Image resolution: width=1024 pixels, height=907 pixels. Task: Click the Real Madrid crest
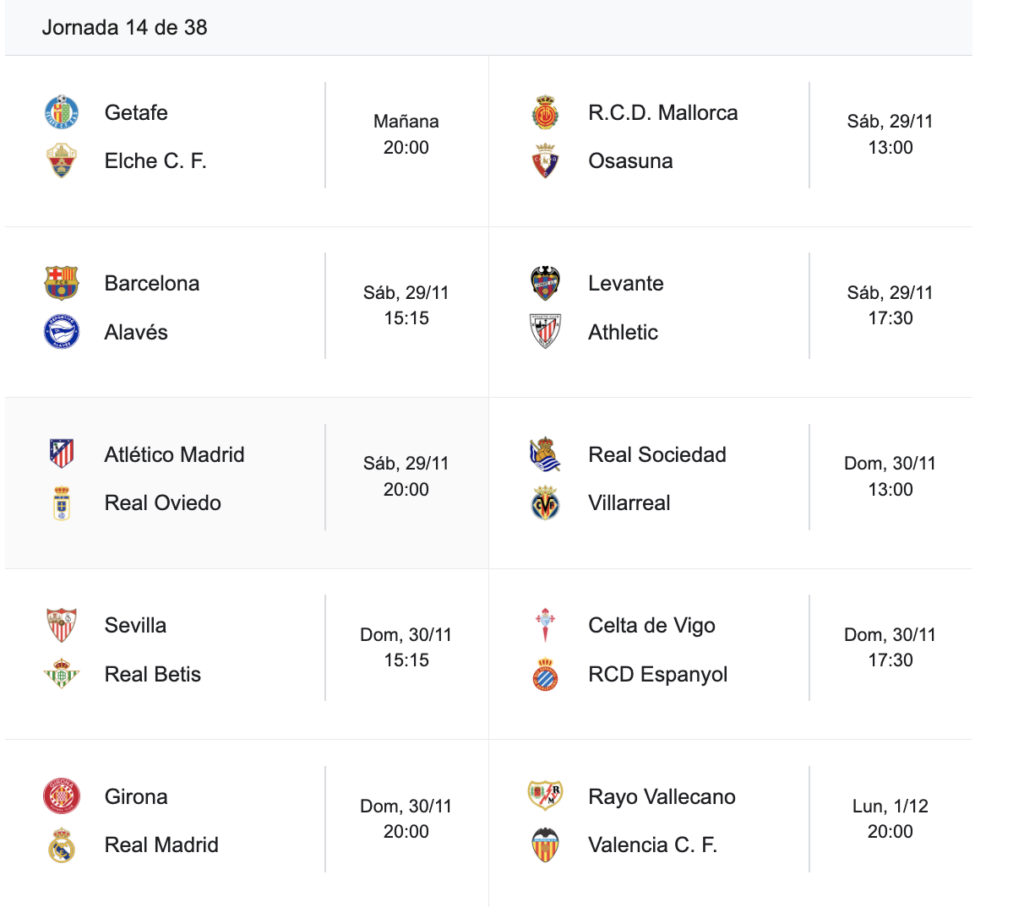pyautogui.click(x=61, y=846)
